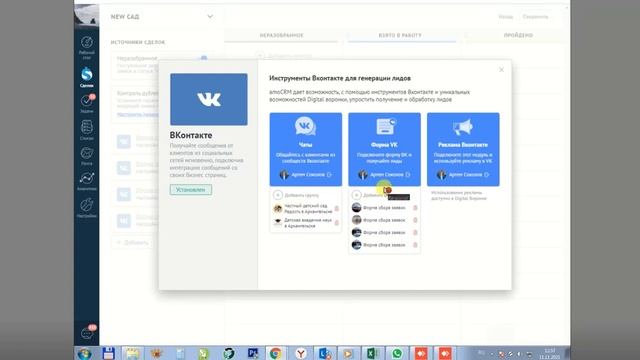This screenshot has height=360, width=640.
Task: Open the Настройки sidebar icon
Action: click(x=87, y=207)
